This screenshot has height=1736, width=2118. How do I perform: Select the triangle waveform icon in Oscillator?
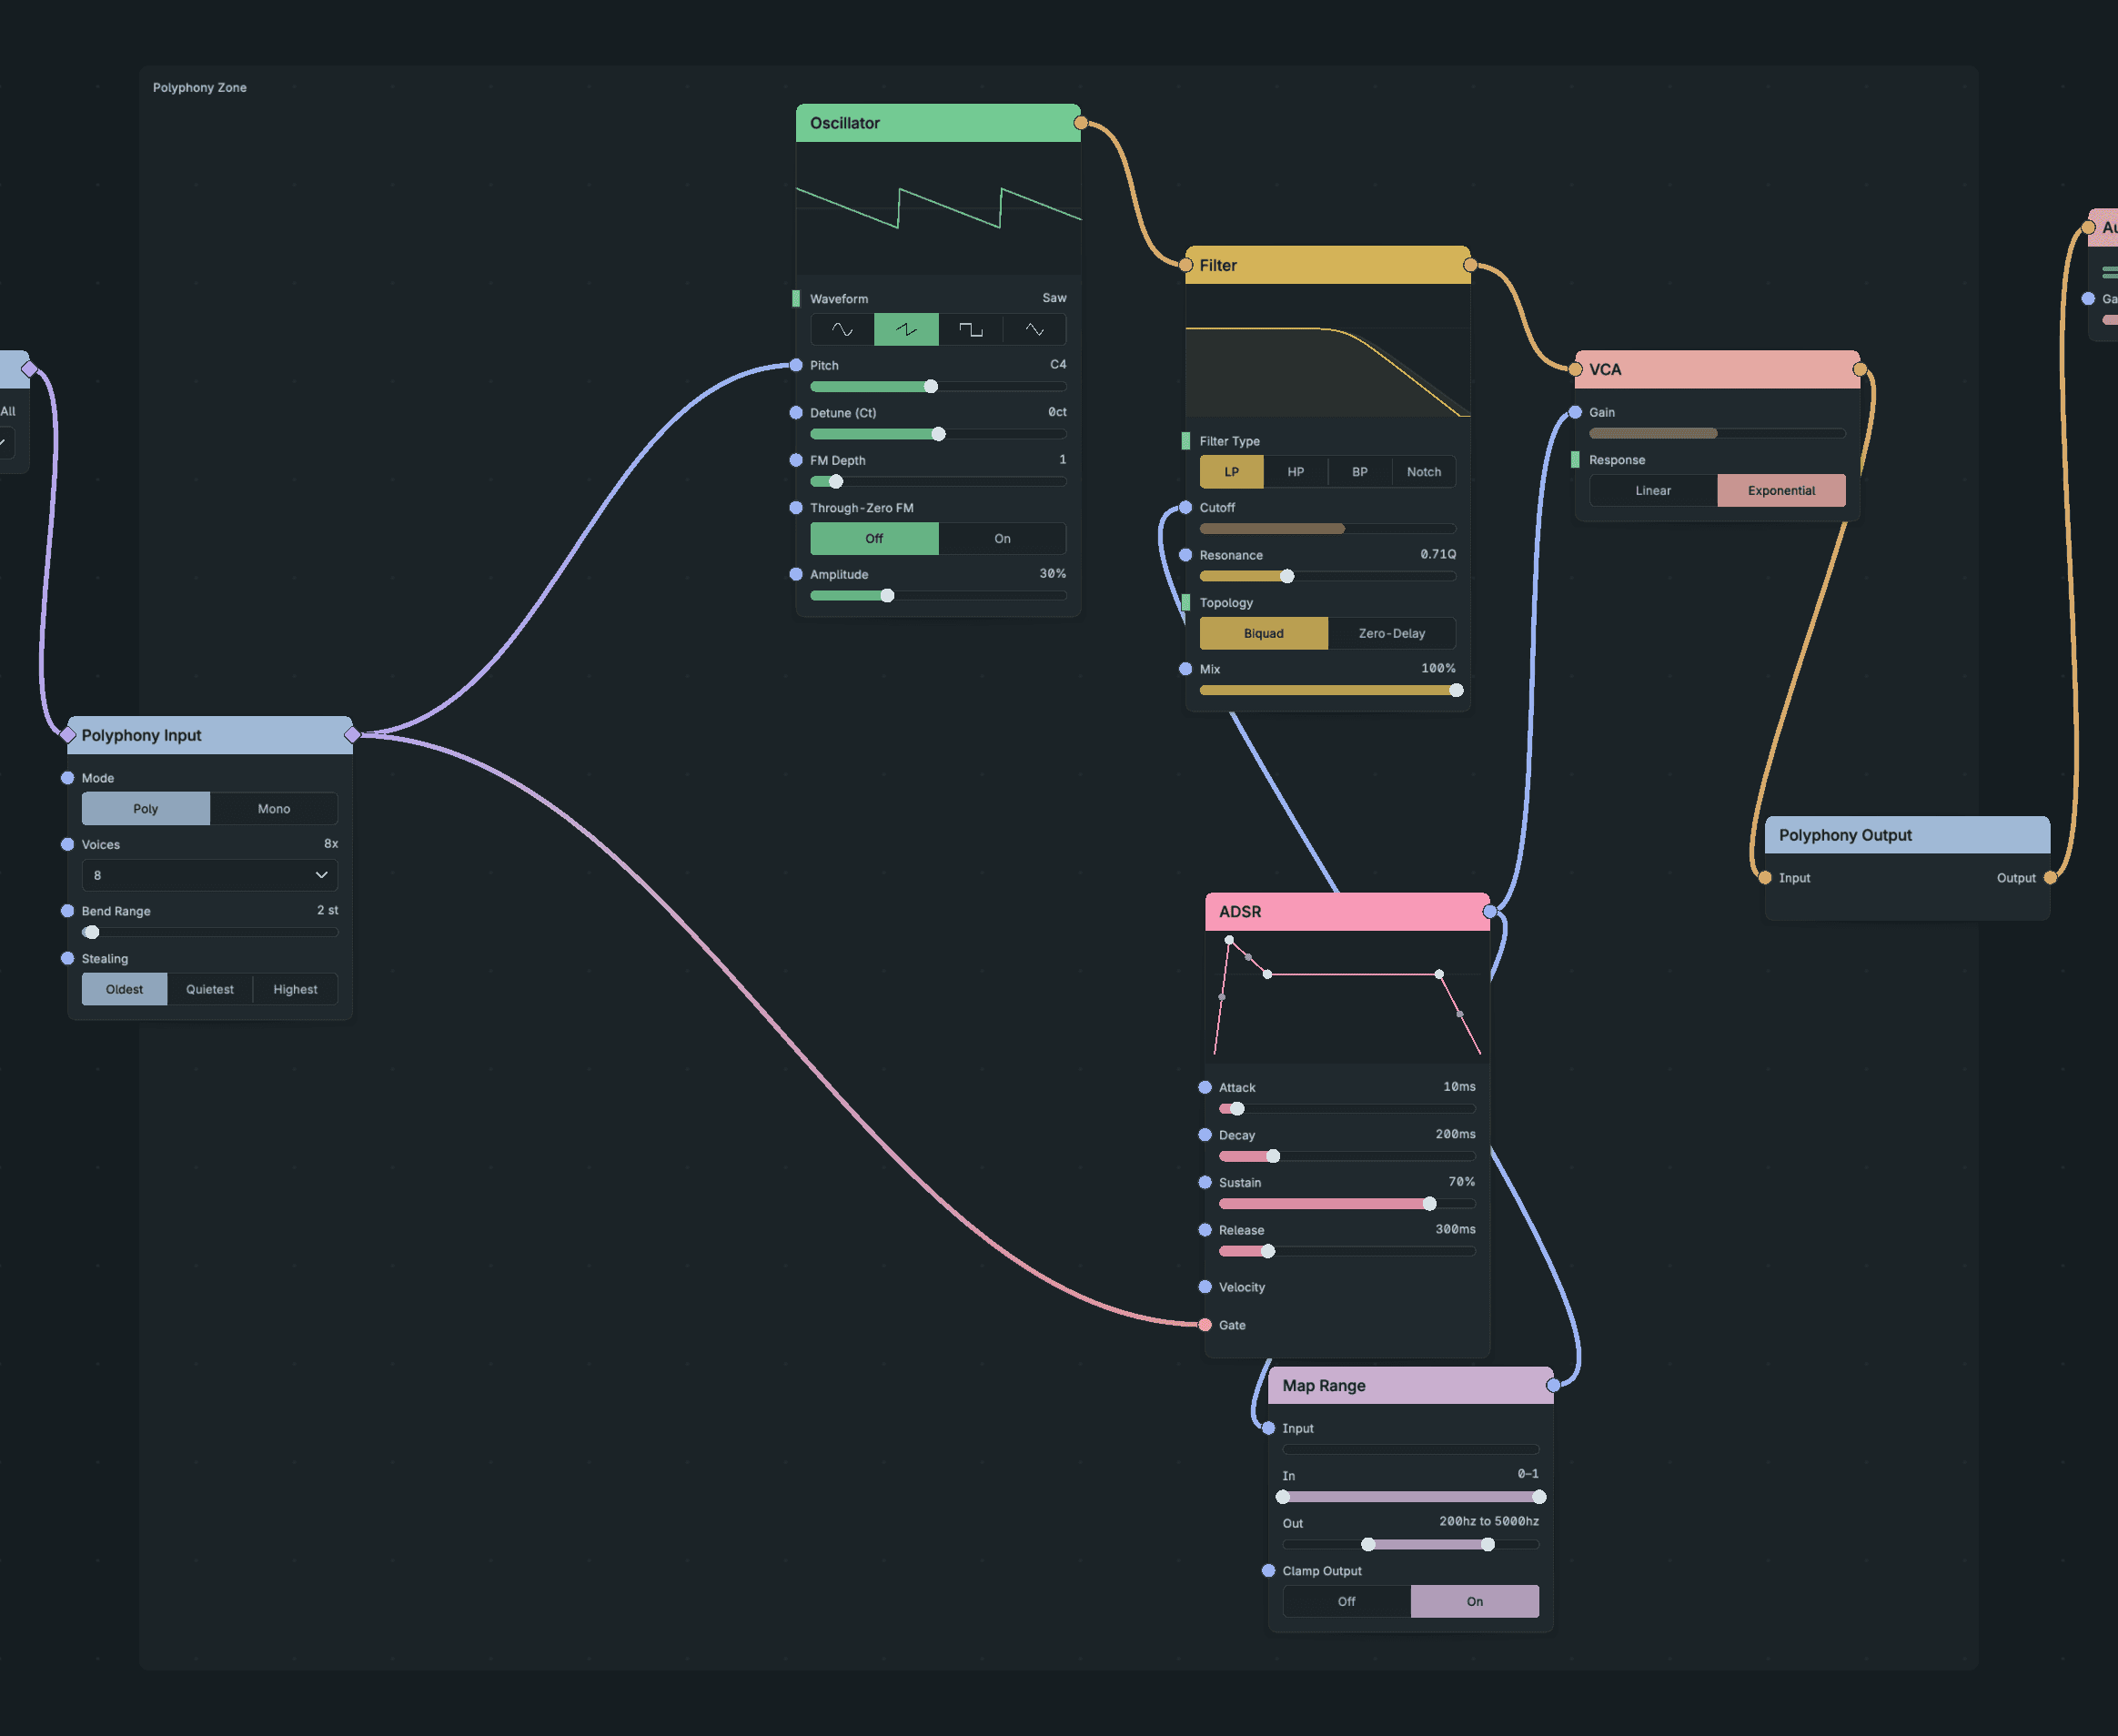pyautogui.click(x=1034, y=330)
